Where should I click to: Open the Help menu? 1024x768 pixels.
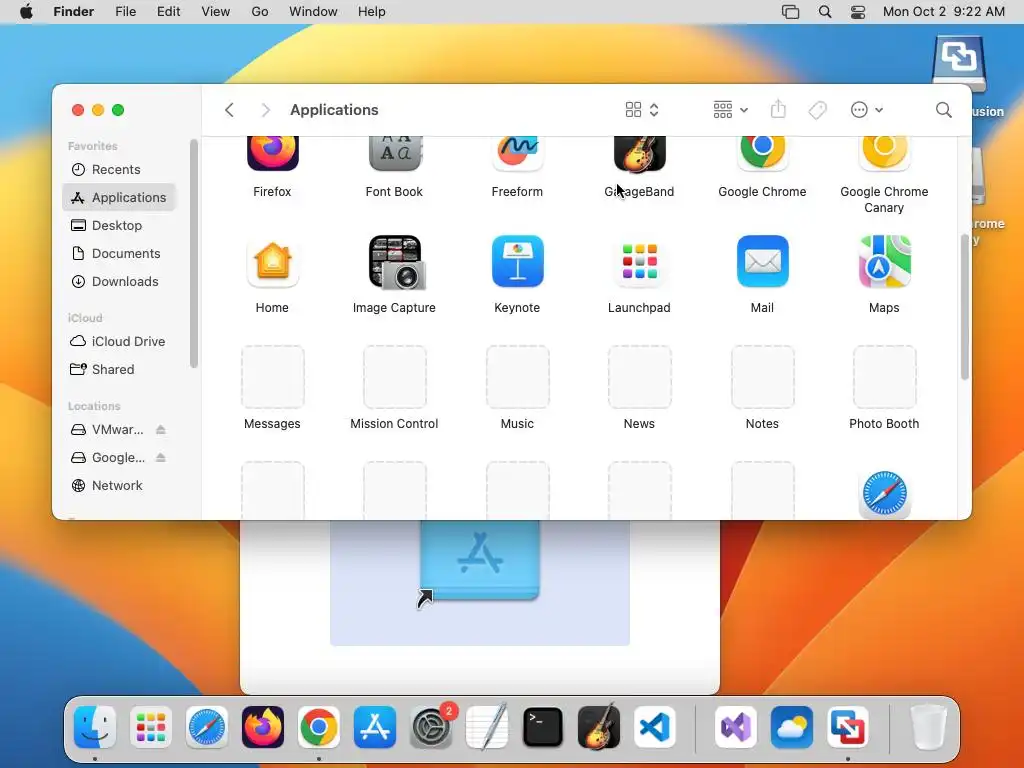(x=372, y=12)
